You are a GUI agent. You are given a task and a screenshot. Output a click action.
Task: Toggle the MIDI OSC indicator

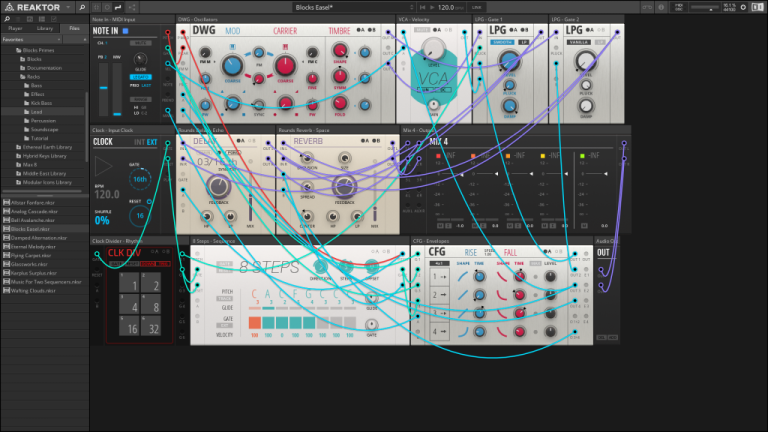[679, 7]
